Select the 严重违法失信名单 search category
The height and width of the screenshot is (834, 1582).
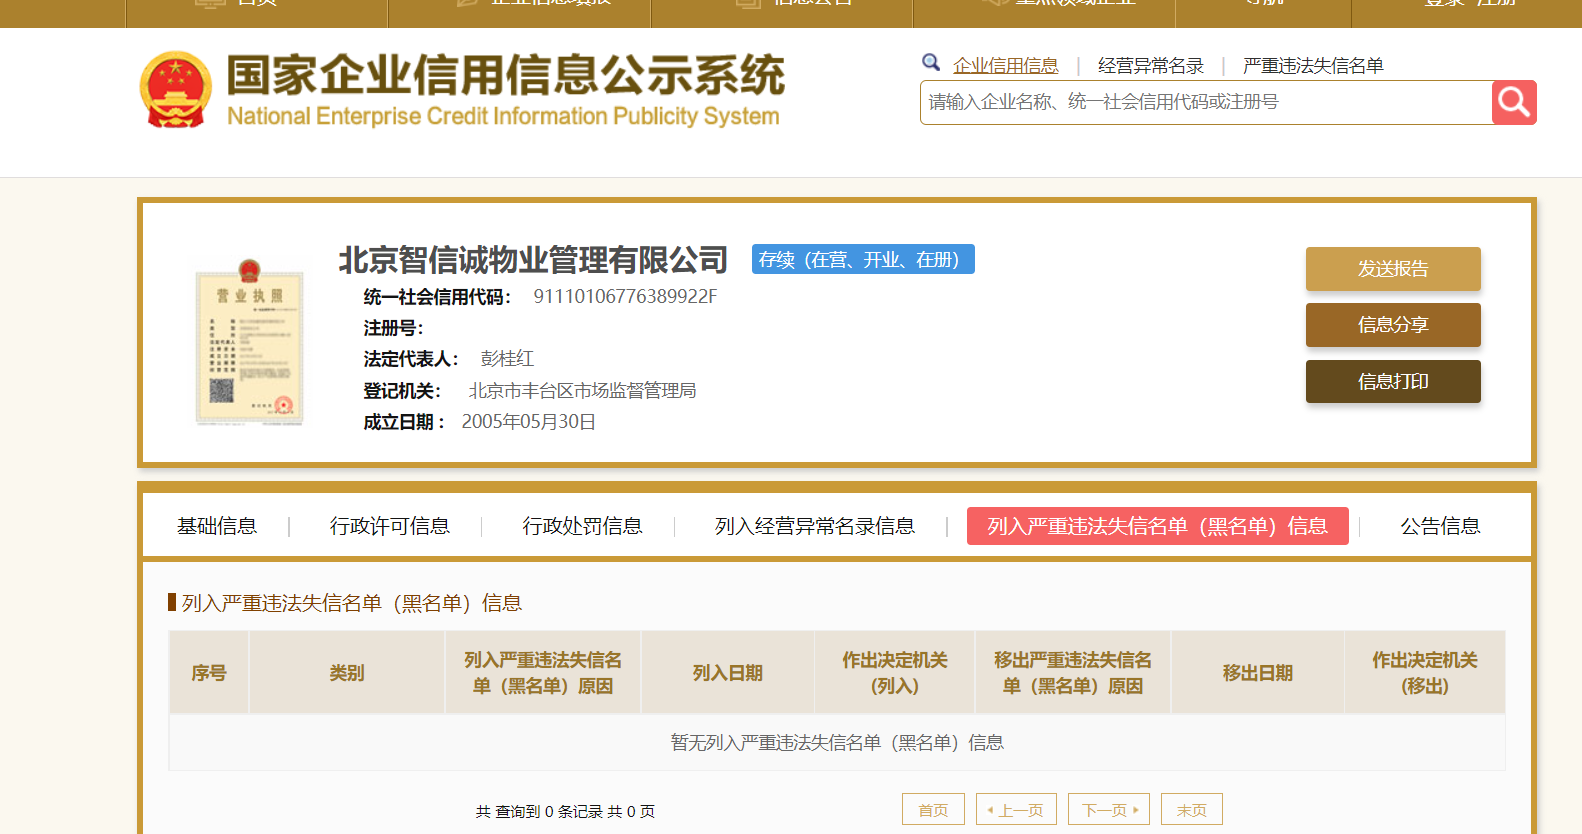(x=1313, y=65)
